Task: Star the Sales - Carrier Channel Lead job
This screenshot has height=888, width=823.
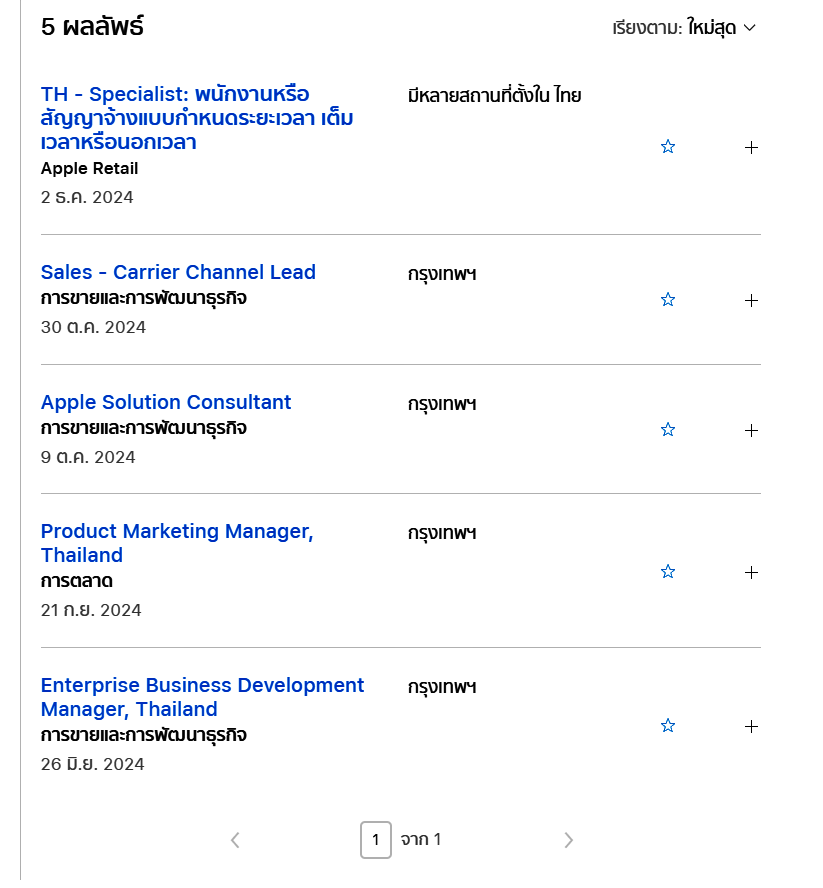Action: [668, 300]
